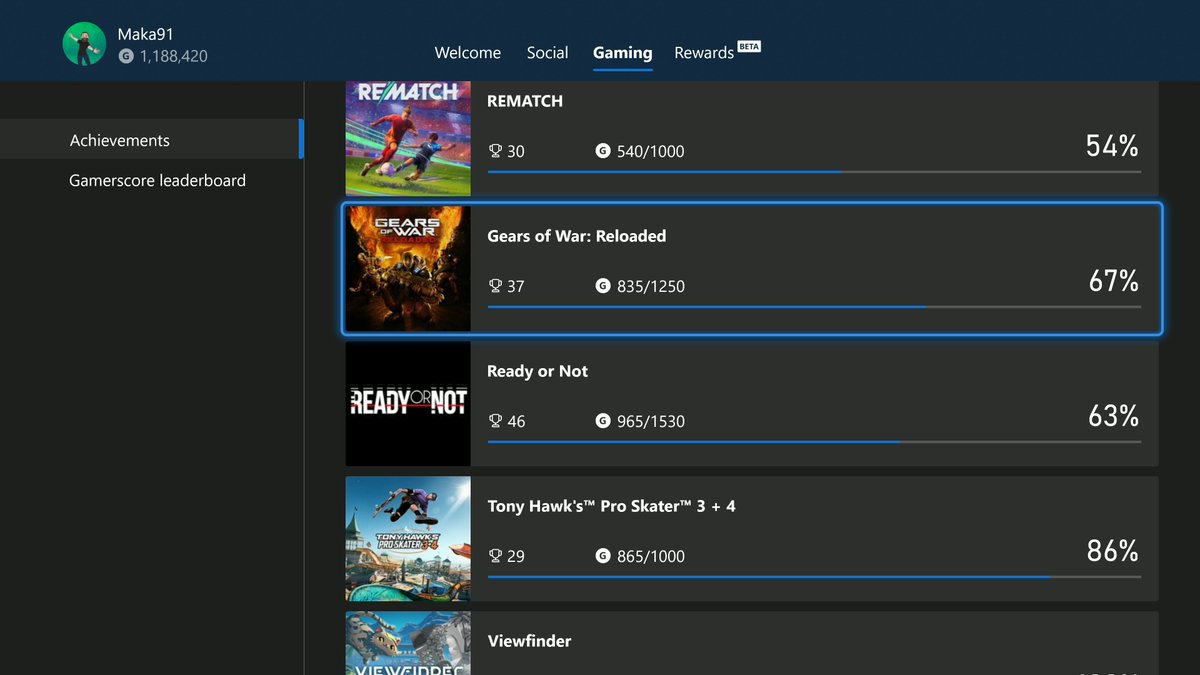Click the 865/1000 gamerscore text
Viewport: 1200px width, 675px height.
(651, 557)
